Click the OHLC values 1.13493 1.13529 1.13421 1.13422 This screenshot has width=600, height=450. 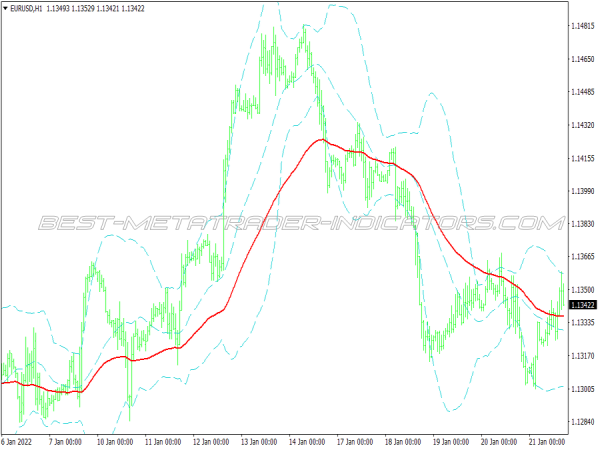[95, 8]
